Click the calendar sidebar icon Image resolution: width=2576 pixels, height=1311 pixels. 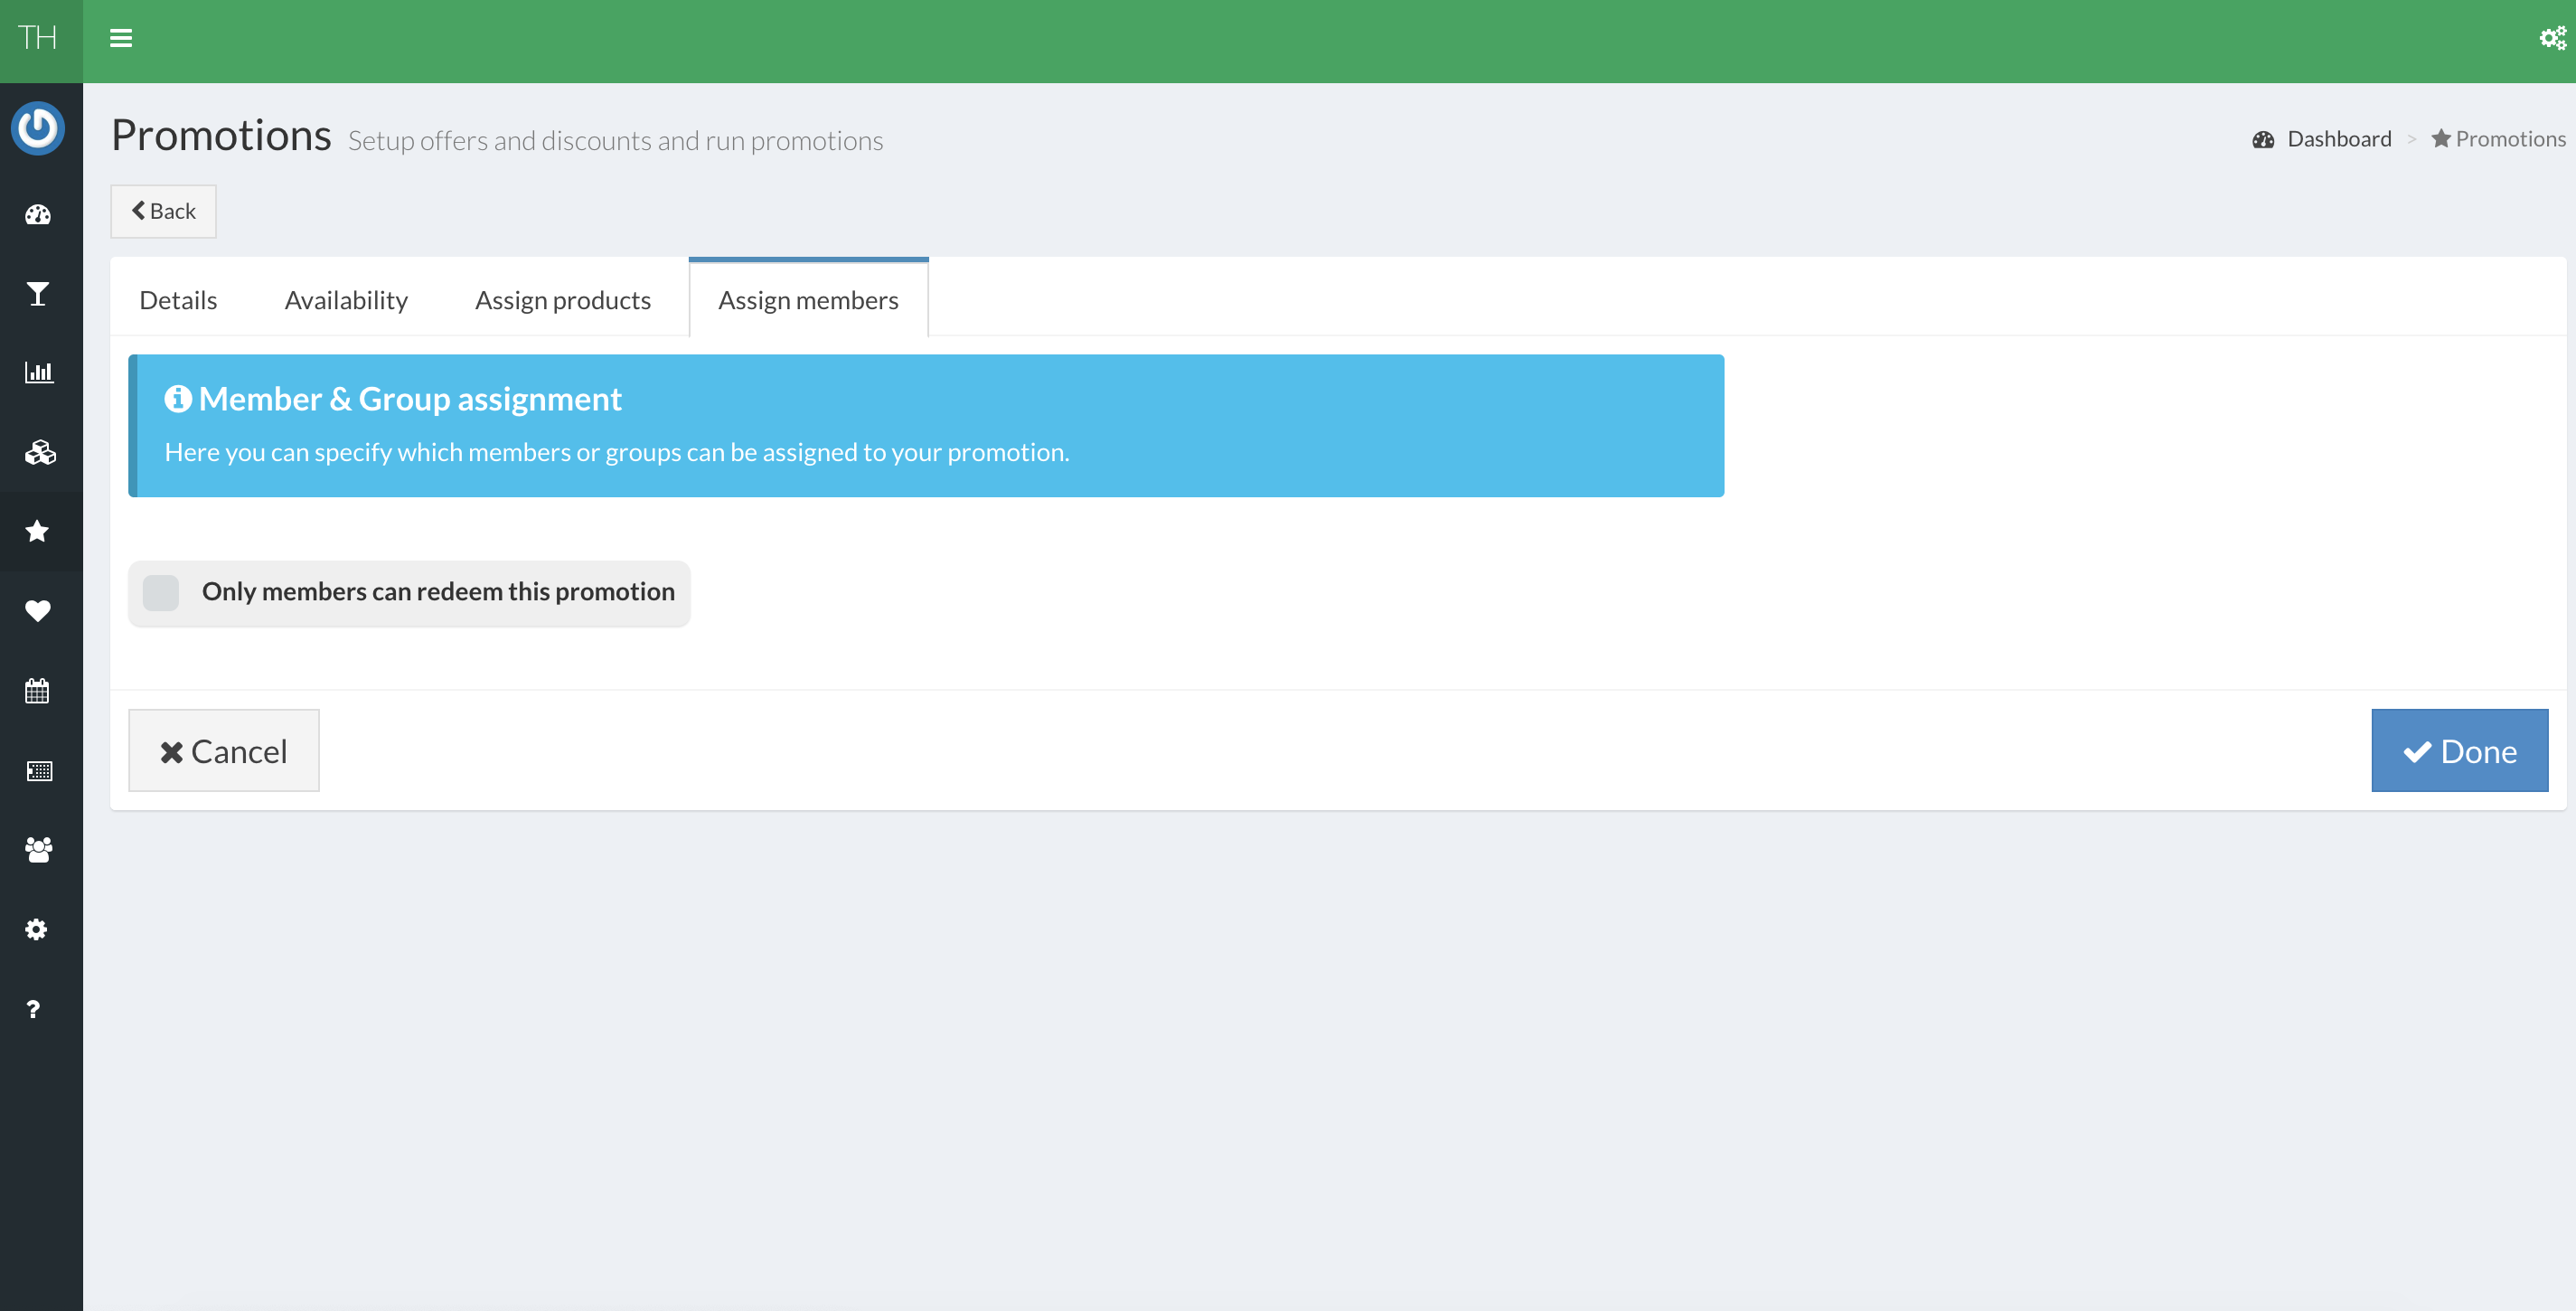[38, 690]
